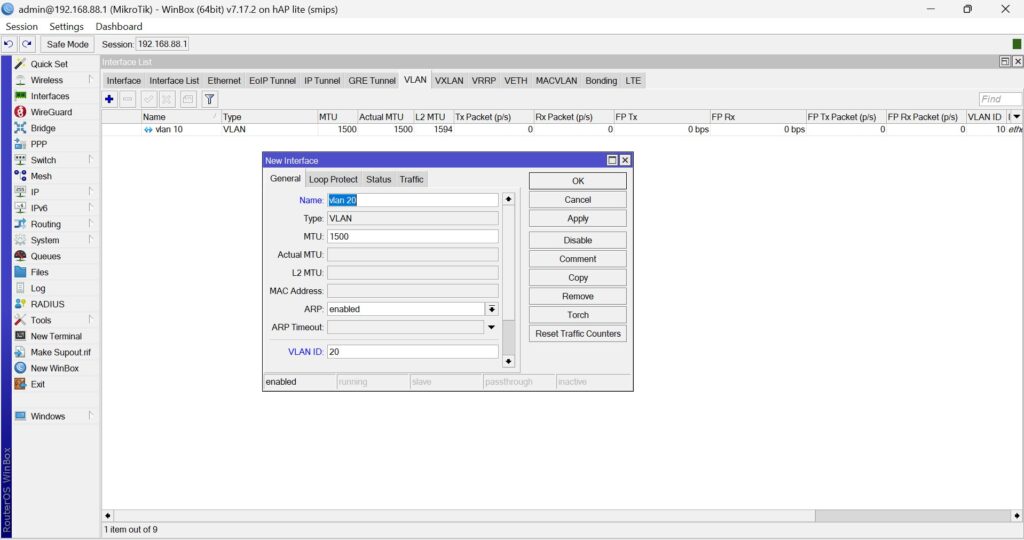Expand the ARP Timeout field arrow
Screen dimensions: 1024x540
(x=491, y=327)
